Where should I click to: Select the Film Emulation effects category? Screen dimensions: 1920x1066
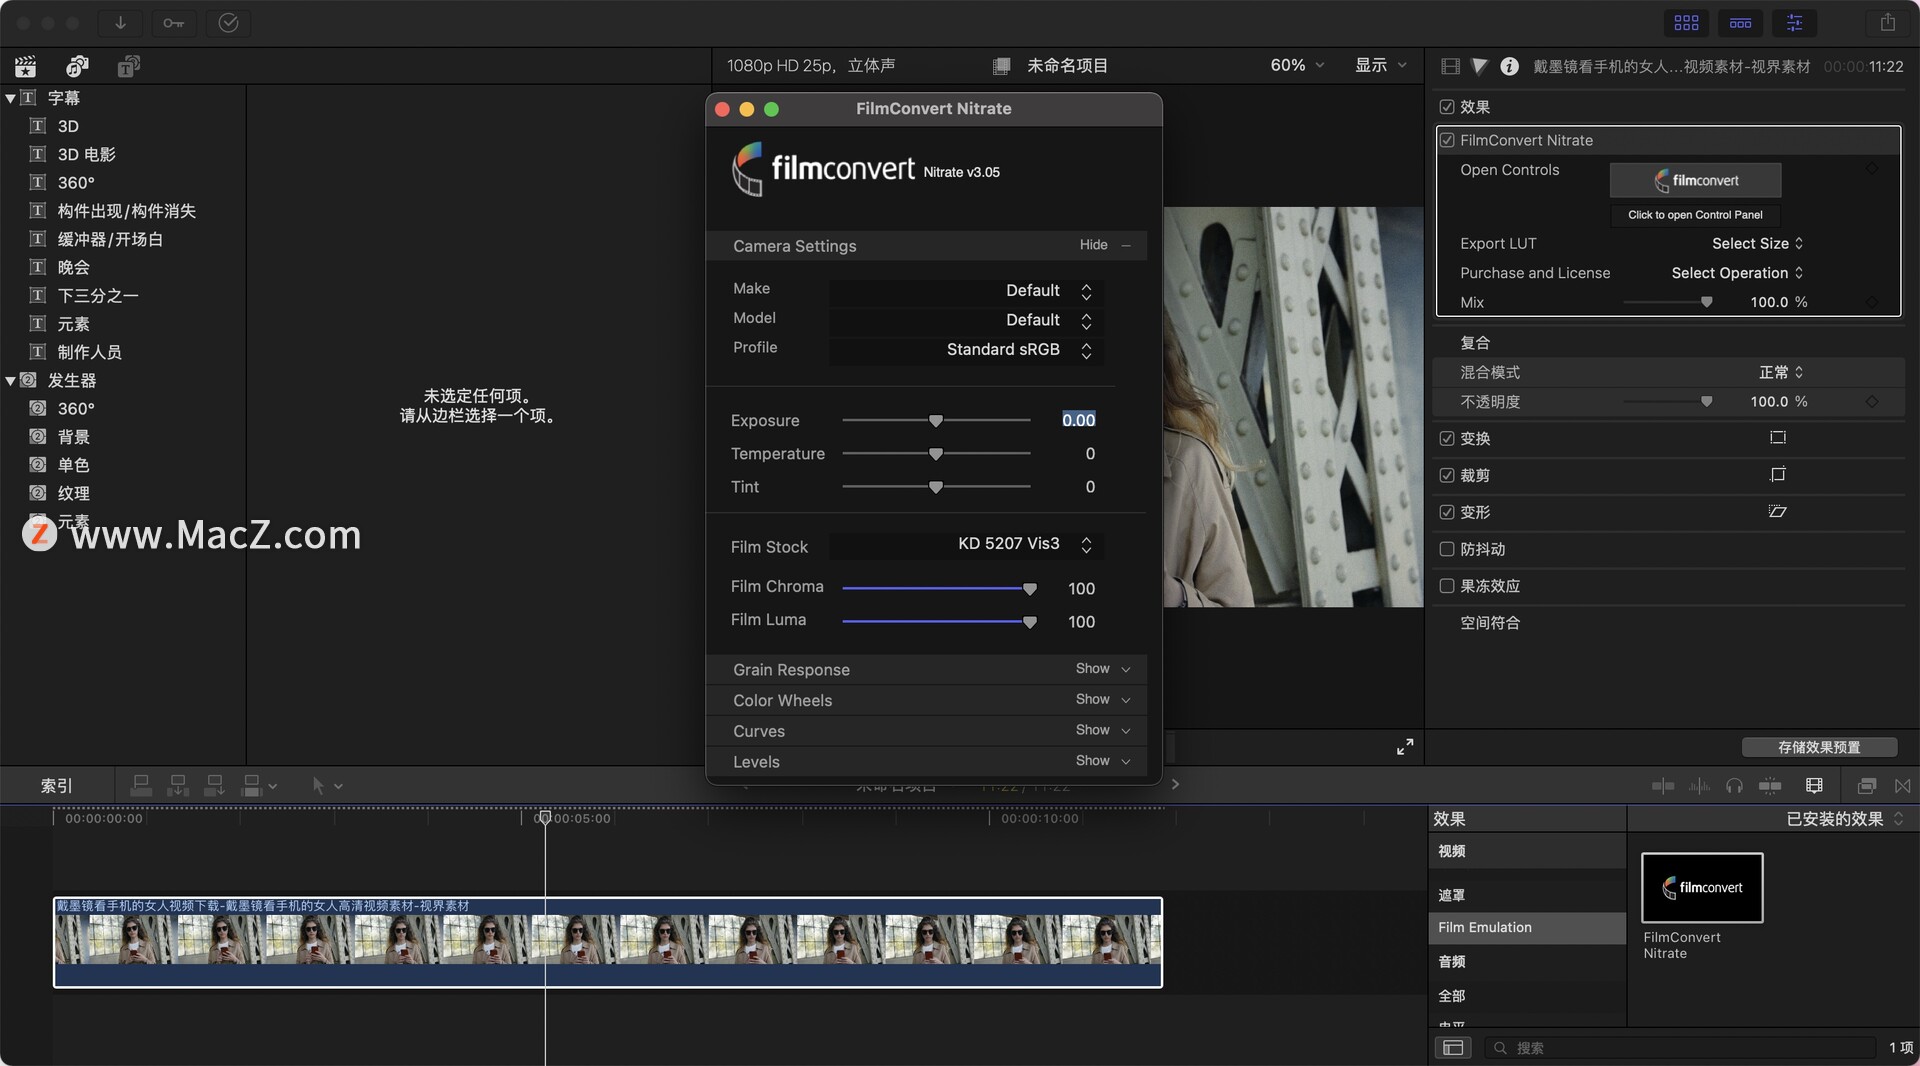pos(1527,928)
